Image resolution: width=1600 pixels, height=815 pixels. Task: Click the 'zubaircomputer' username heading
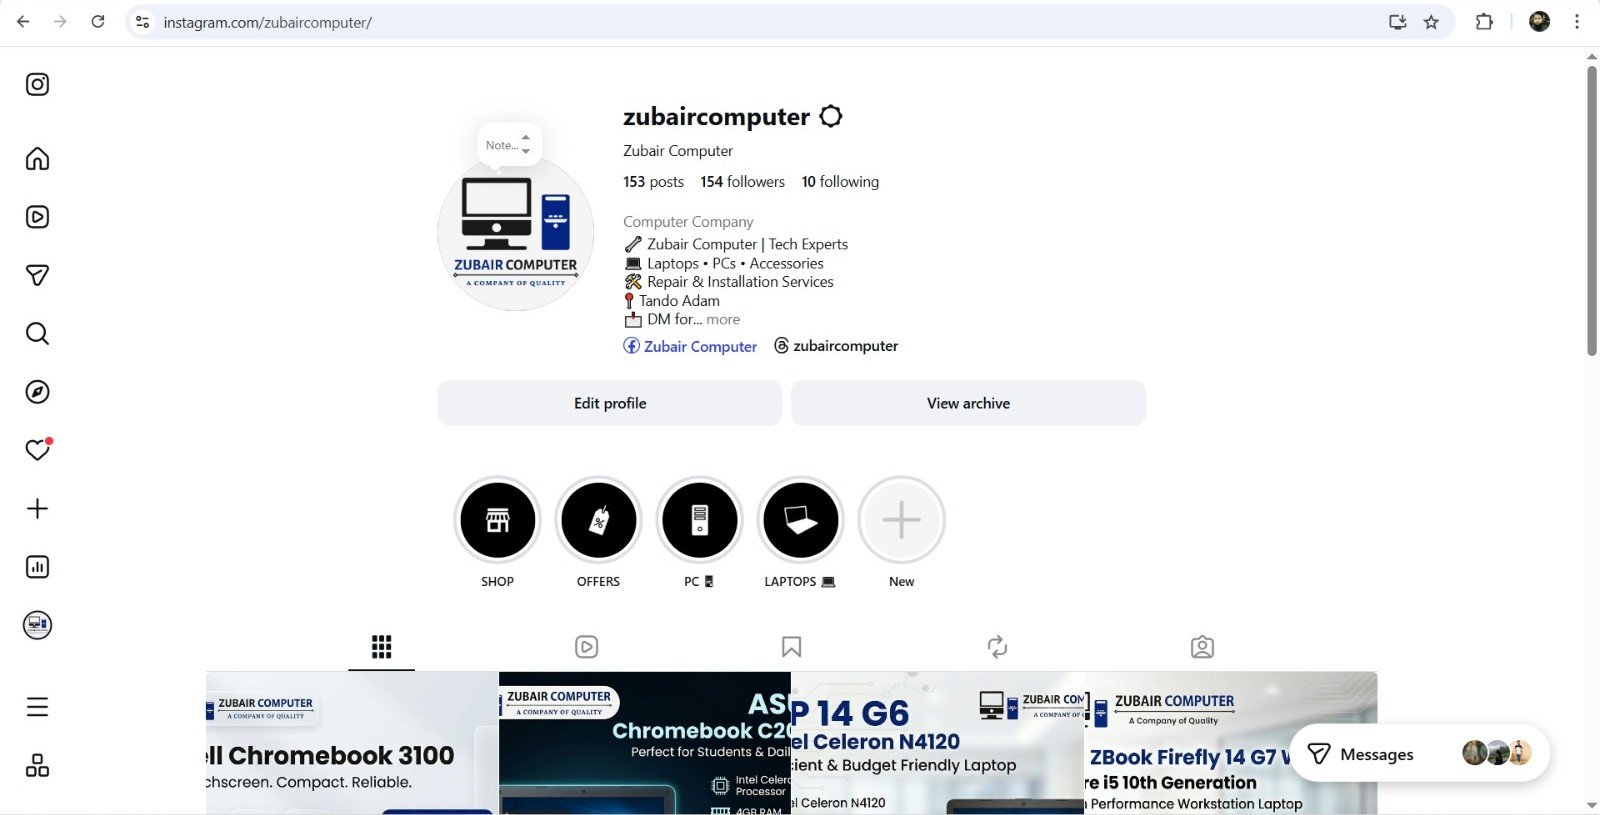716,117
